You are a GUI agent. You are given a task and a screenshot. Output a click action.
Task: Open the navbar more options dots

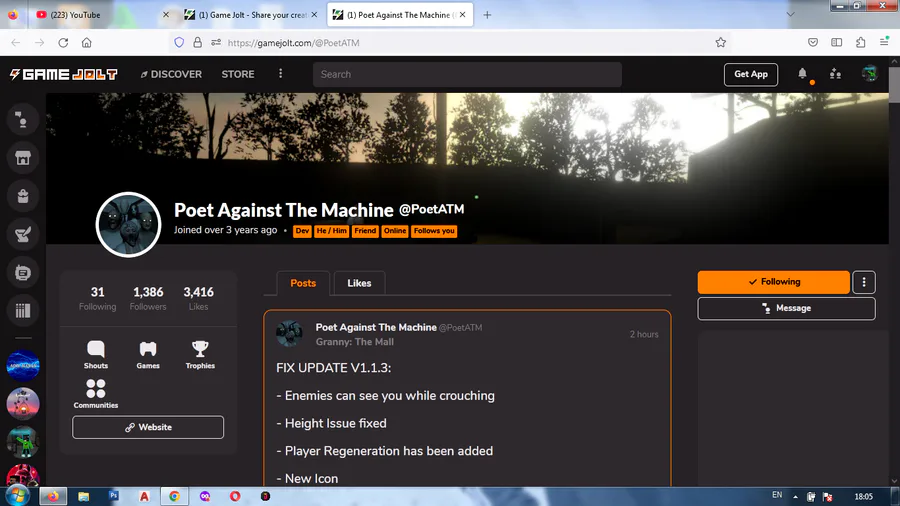point(281,73)
